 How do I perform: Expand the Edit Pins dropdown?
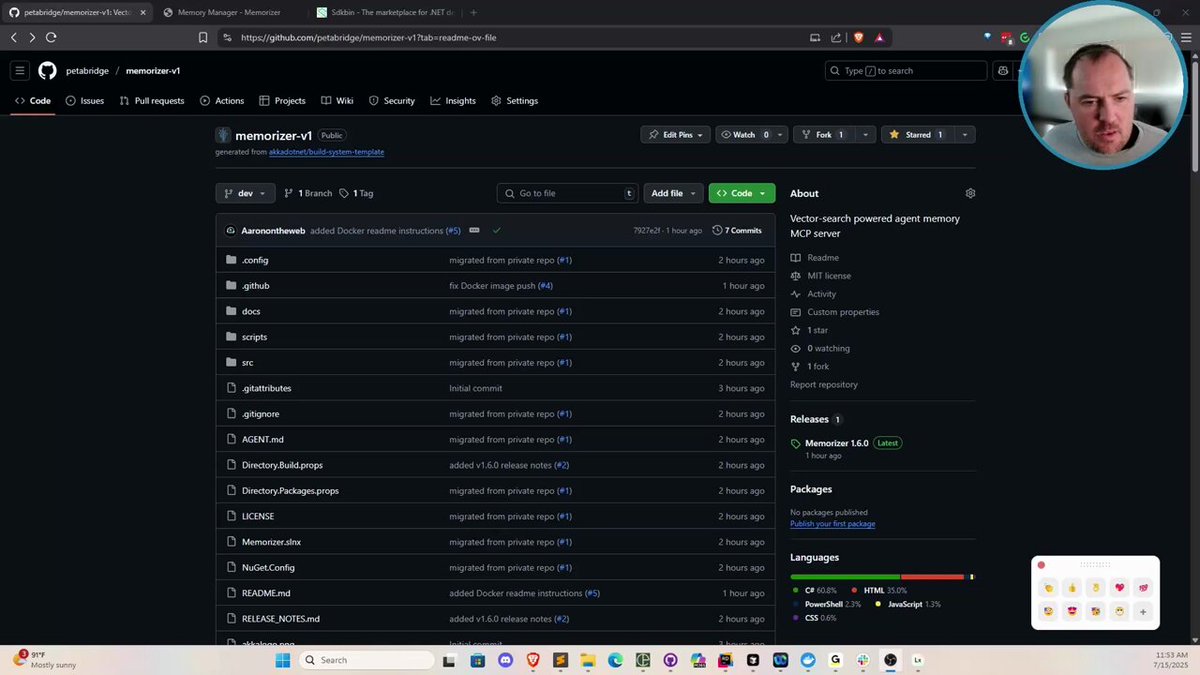(675, 134)
